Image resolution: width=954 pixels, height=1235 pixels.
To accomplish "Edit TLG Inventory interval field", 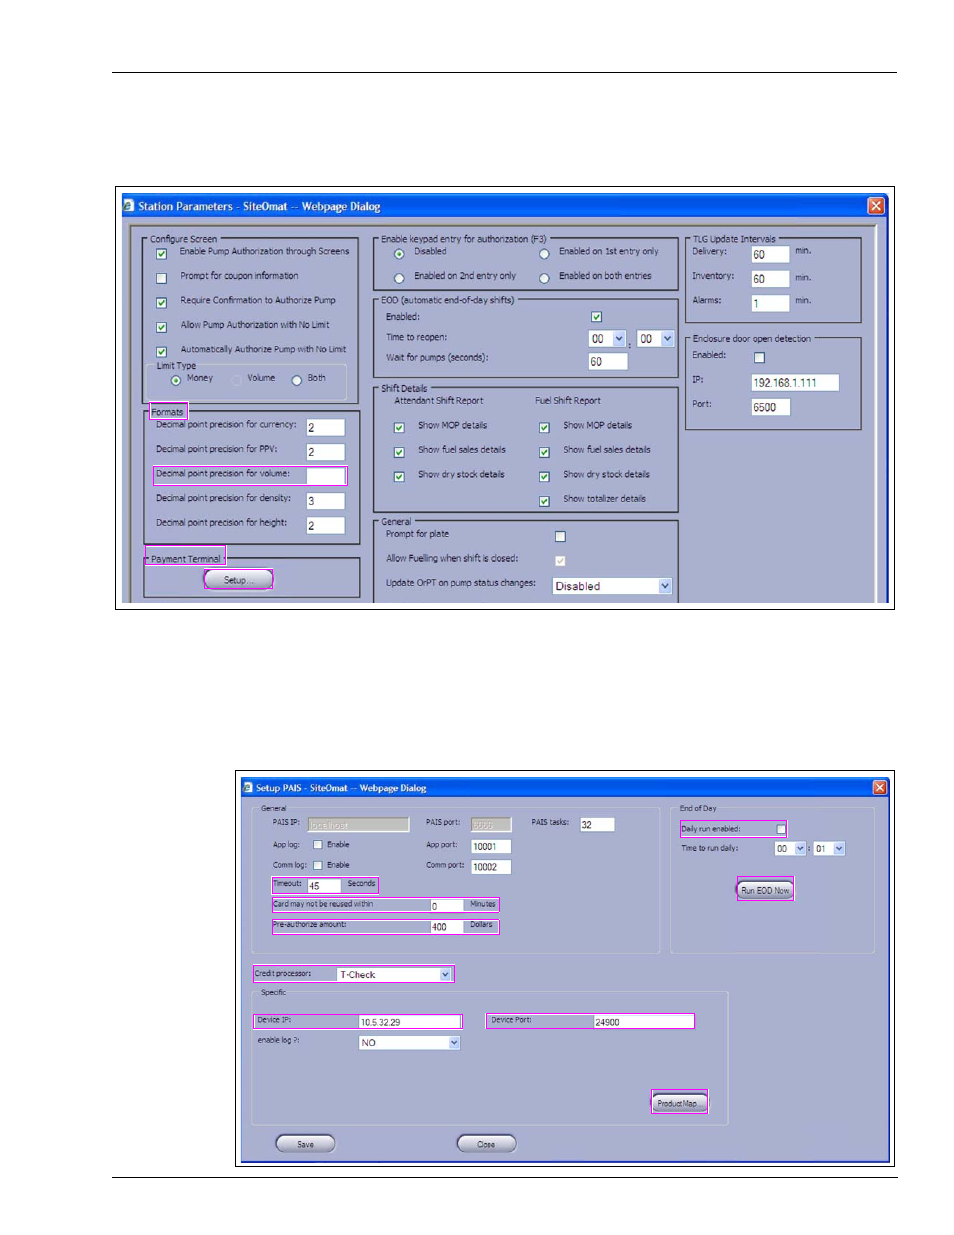I will point(770,279).
